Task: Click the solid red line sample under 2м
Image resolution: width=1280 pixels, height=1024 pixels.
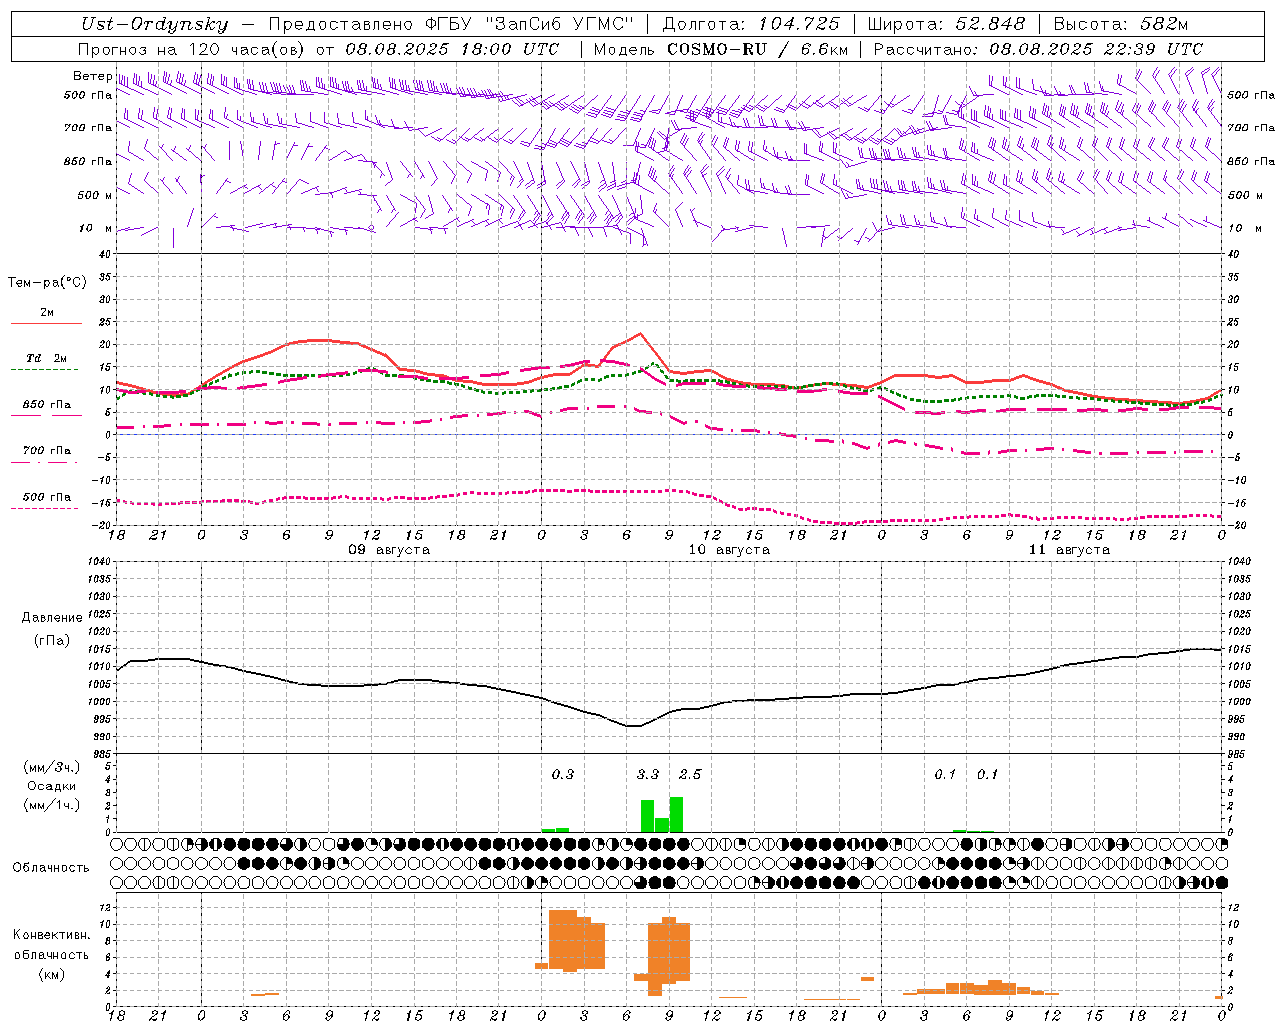Action: click(x=46, y=323)
